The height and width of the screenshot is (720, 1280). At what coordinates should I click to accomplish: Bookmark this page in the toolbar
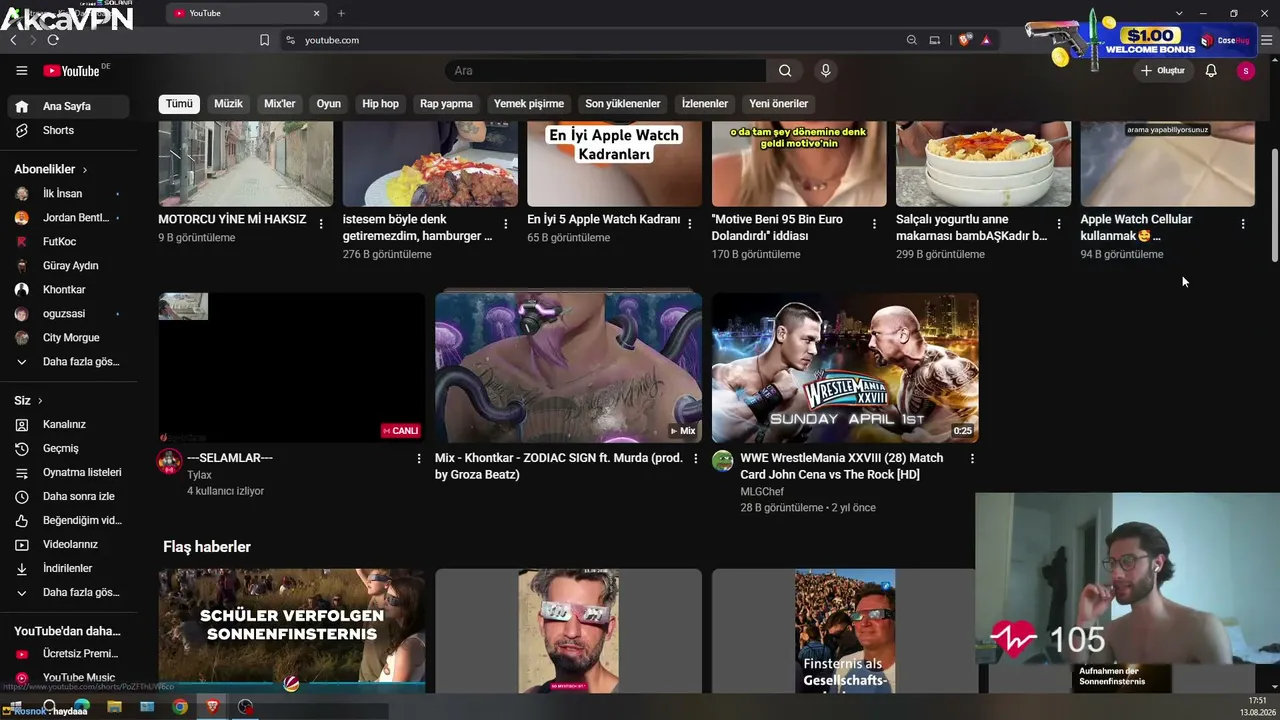264,40
